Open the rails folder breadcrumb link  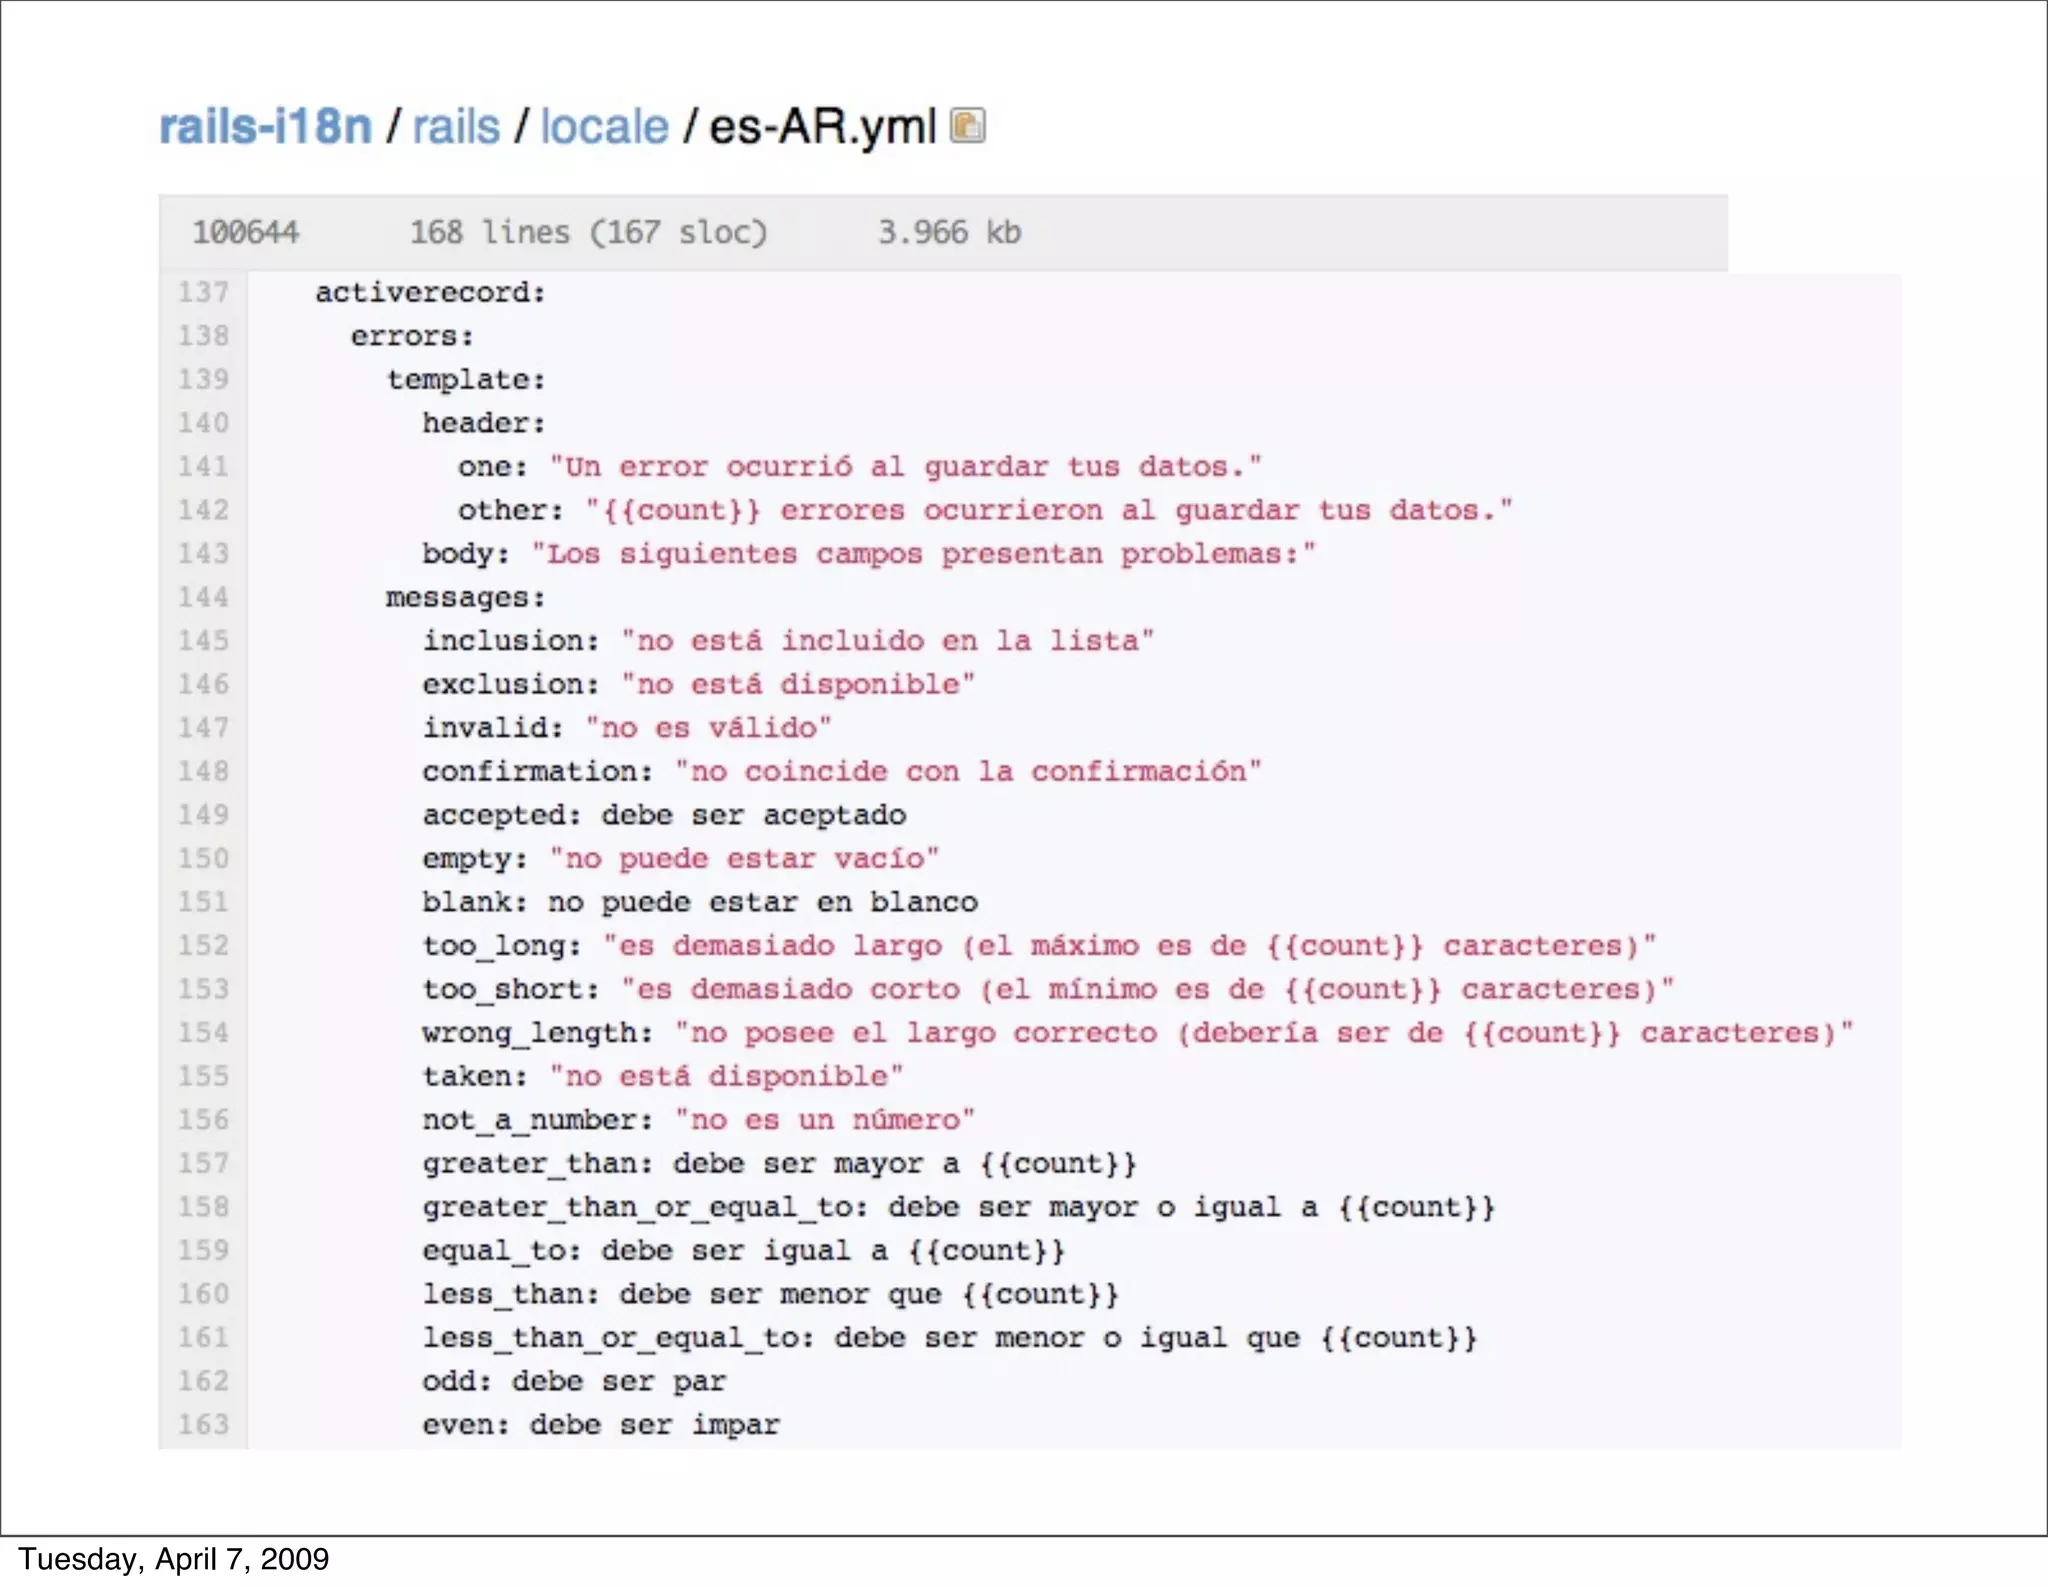(456, 127)
